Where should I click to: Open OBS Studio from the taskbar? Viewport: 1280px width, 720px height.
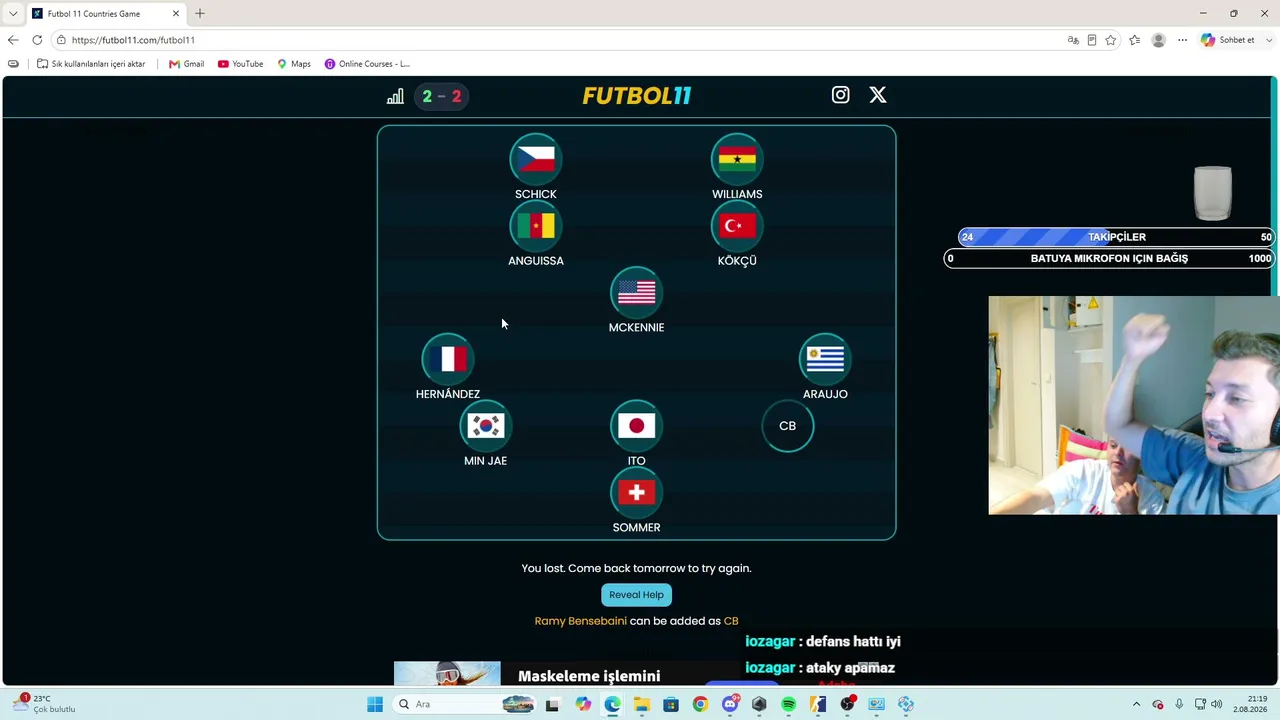[x=848, y=705]
